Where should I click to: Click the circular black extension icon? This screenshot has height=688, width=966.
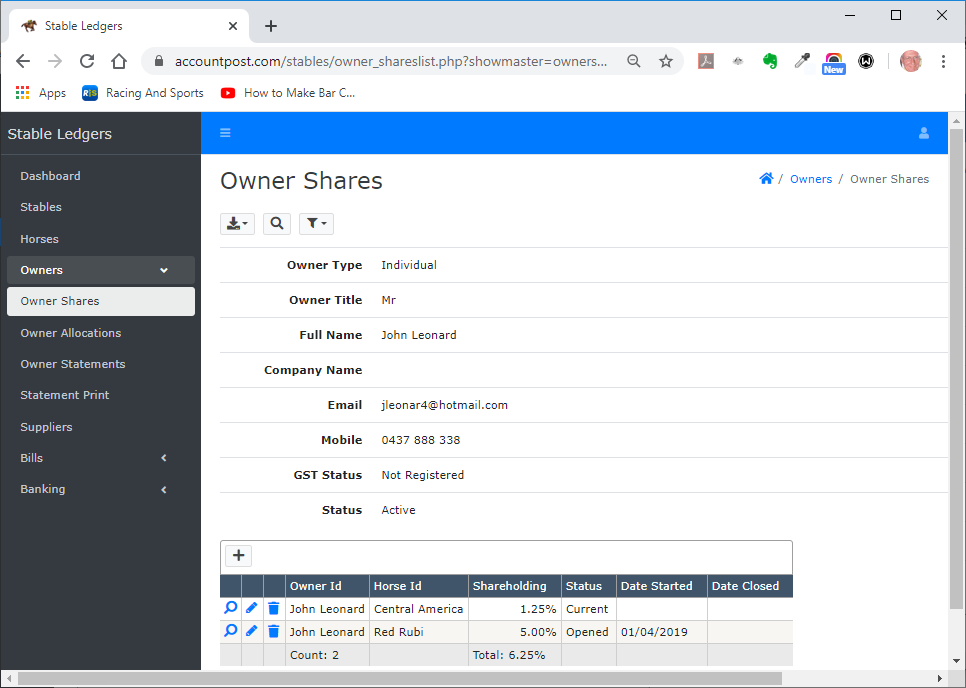pos(866,61)
